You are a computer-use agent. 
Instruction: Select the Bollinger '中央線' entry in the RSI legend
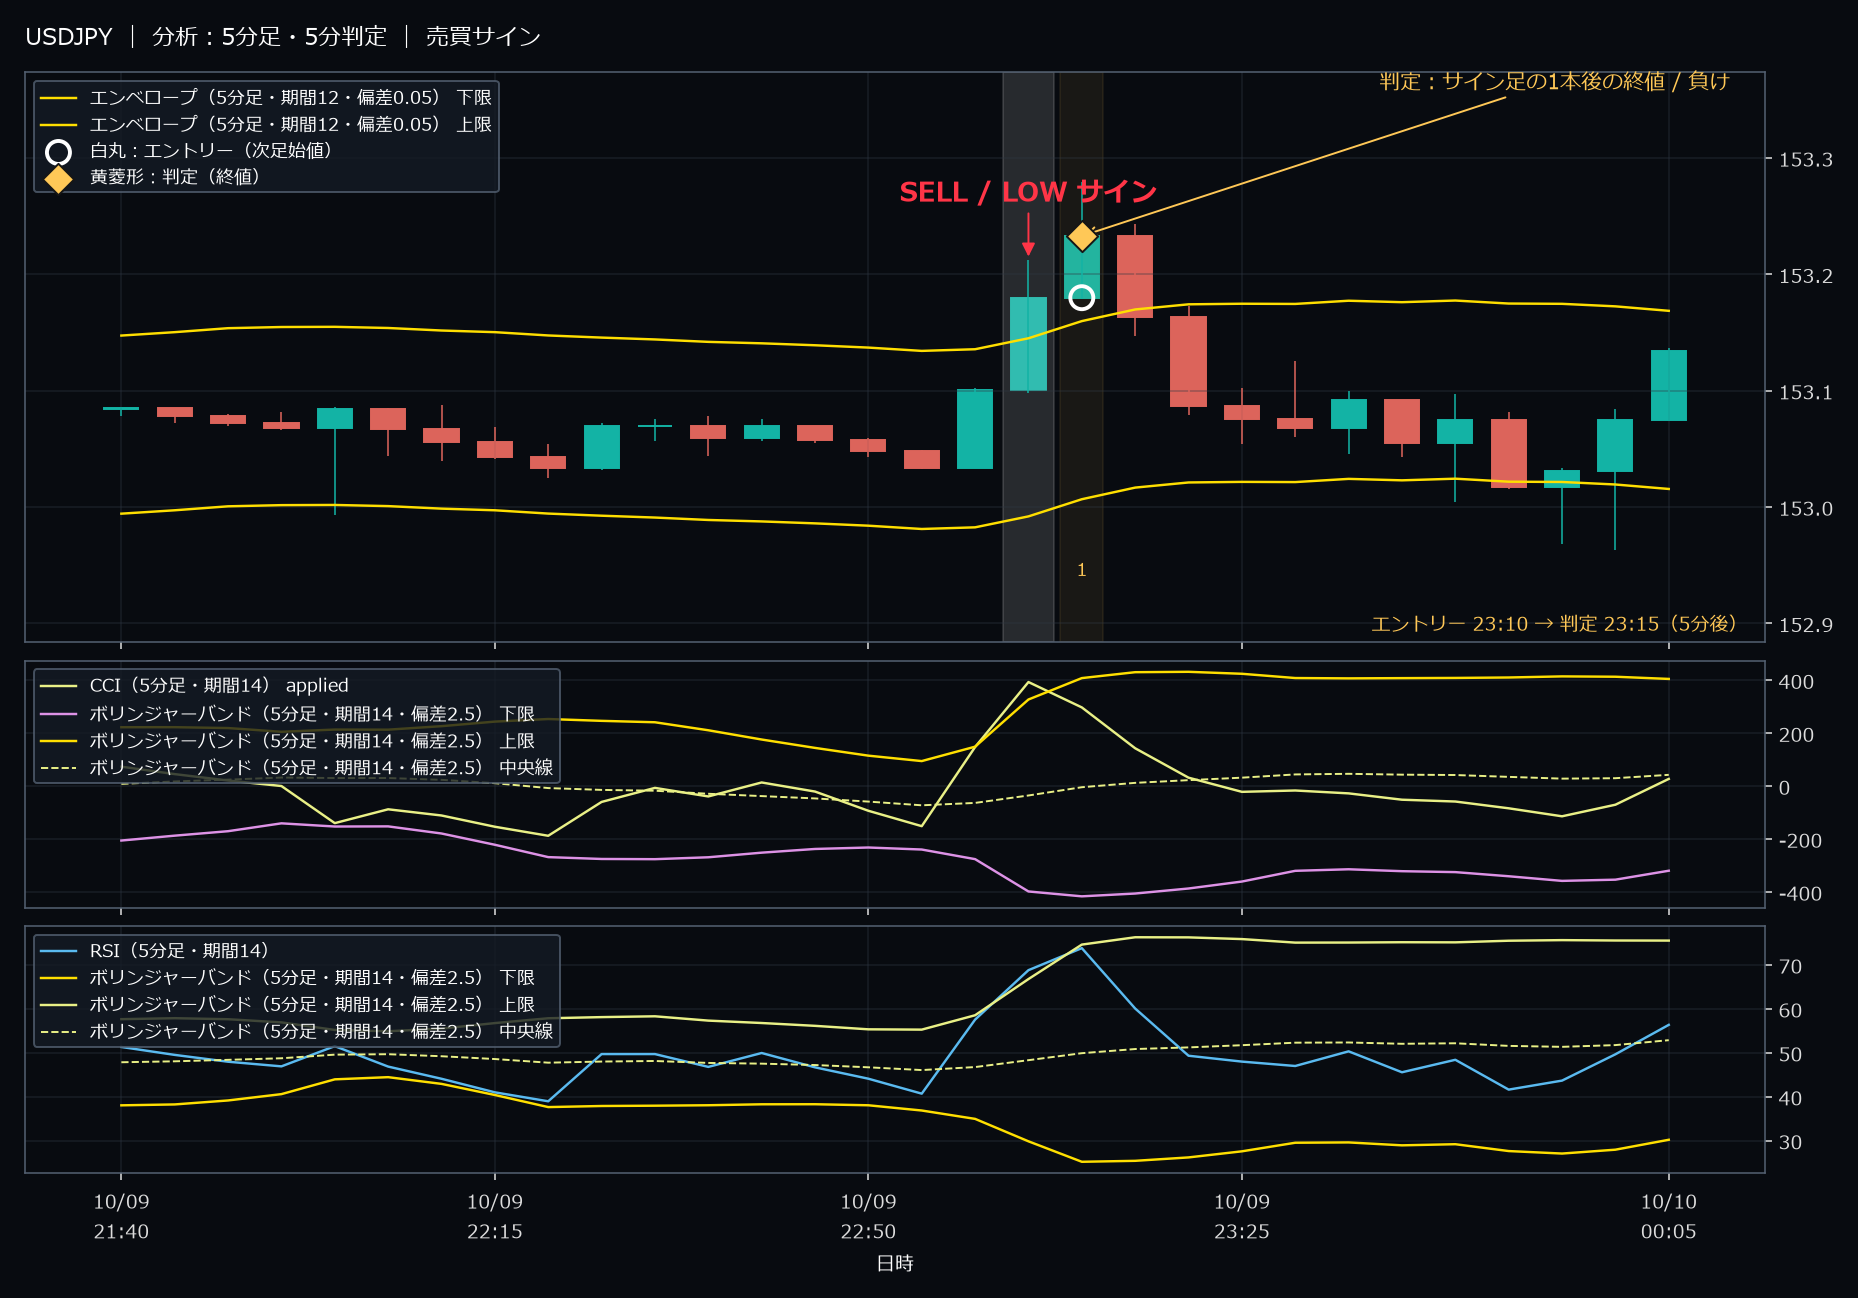(297, 1032)
